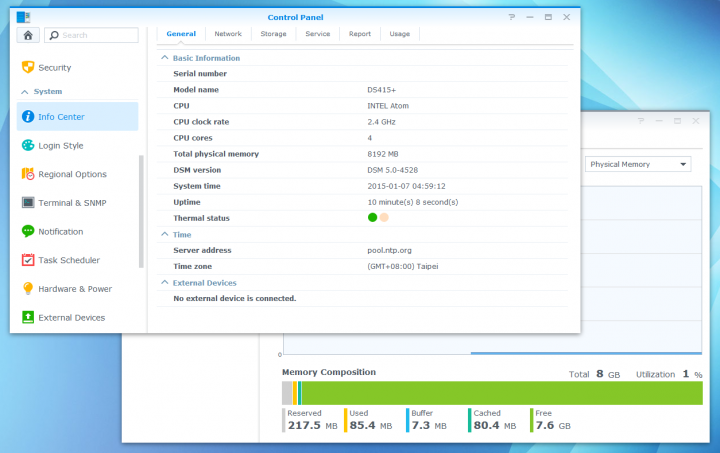The height and width of the screenshot is (453, 720).
Task: Minimize the Control Panel window
Action: point(530,17)
